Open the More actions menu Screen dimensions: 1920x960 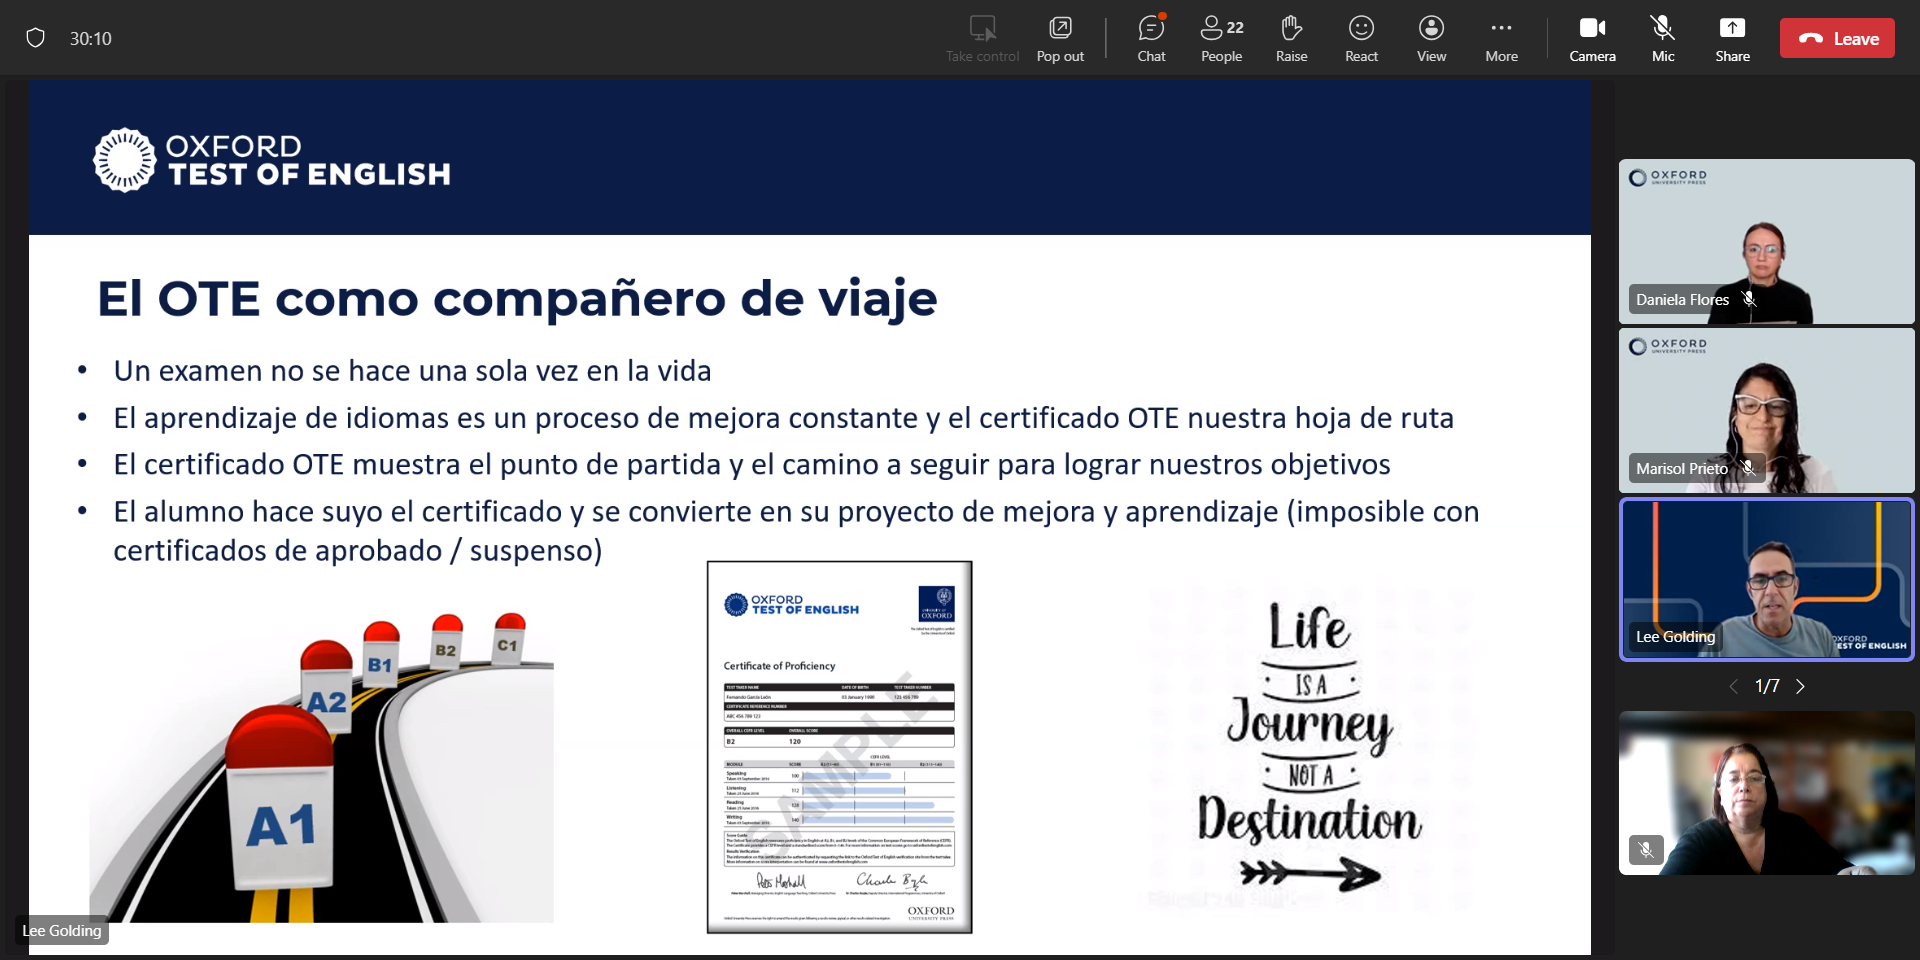(x=1501, y=39)
